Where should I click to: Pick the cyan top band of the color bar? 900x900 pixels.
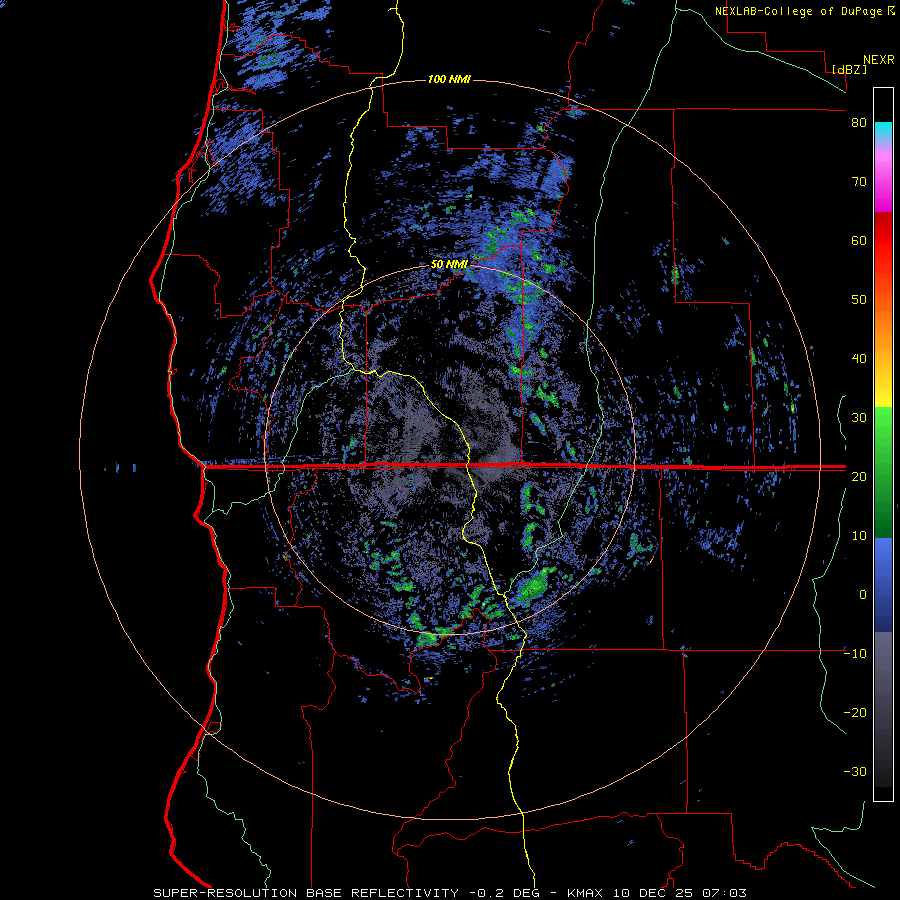pos(883,129)
